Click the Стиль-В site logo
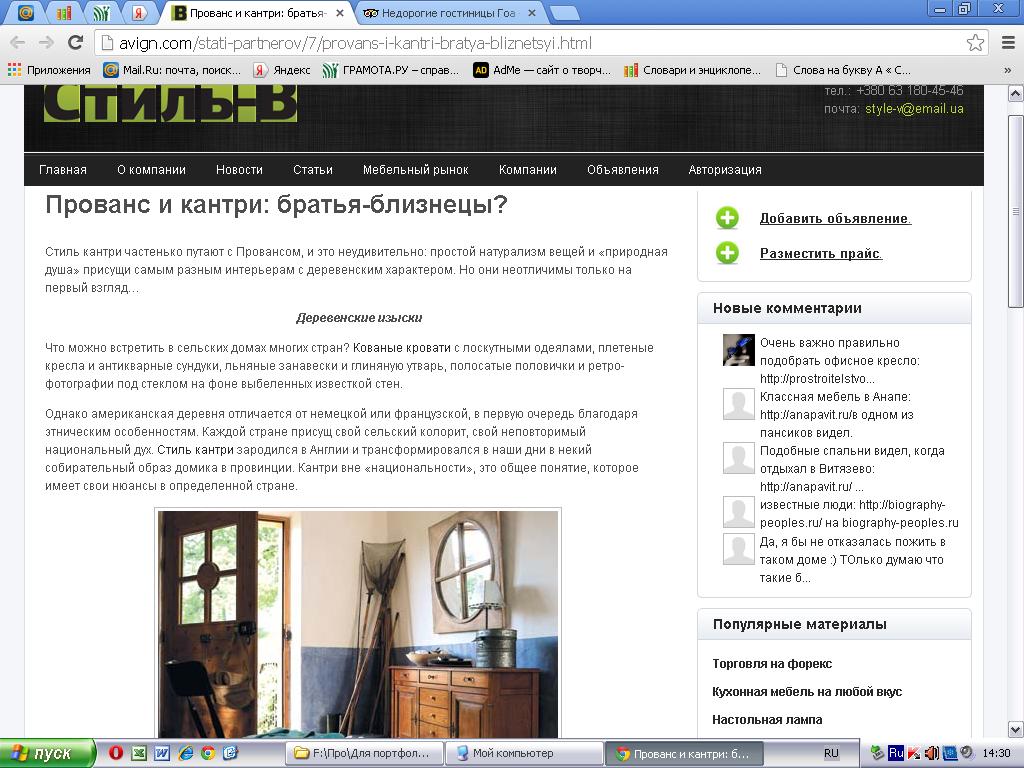This screenshot has height=768, width=1024. pyautogui.click(x=170, y=103)
